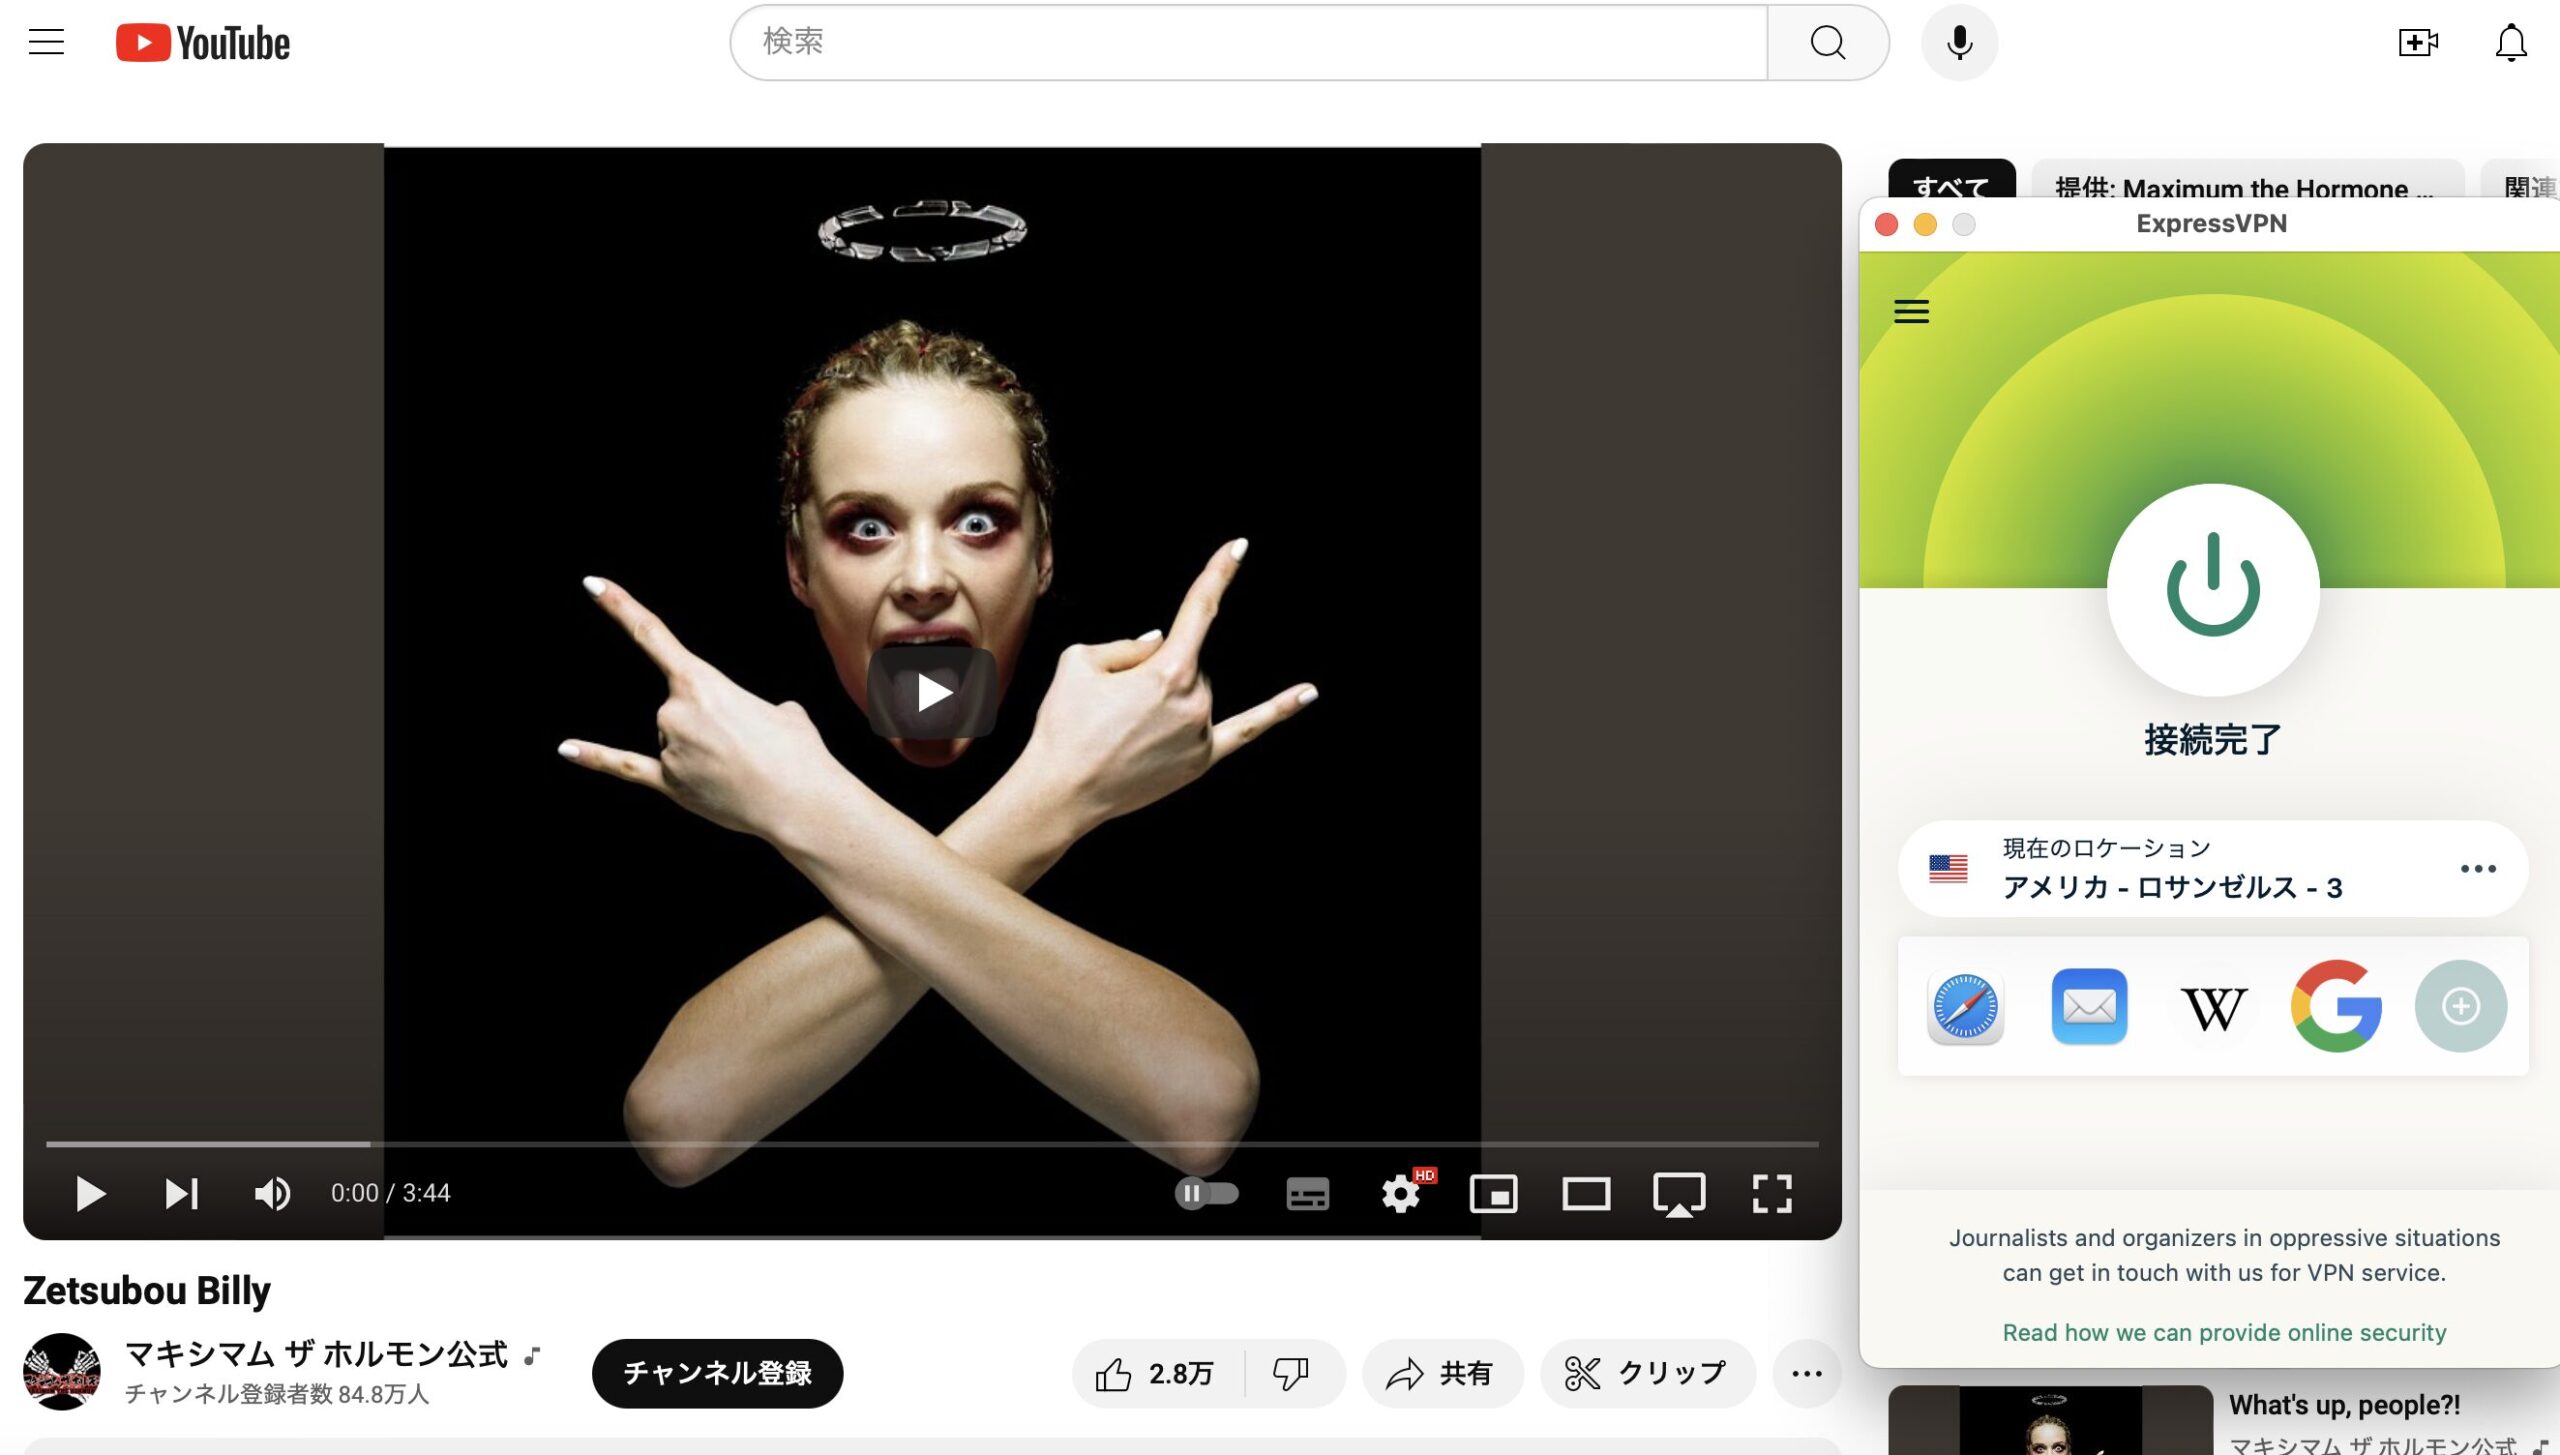
Task: Switch to theater mode
Action: [x=1586, y=1193]
